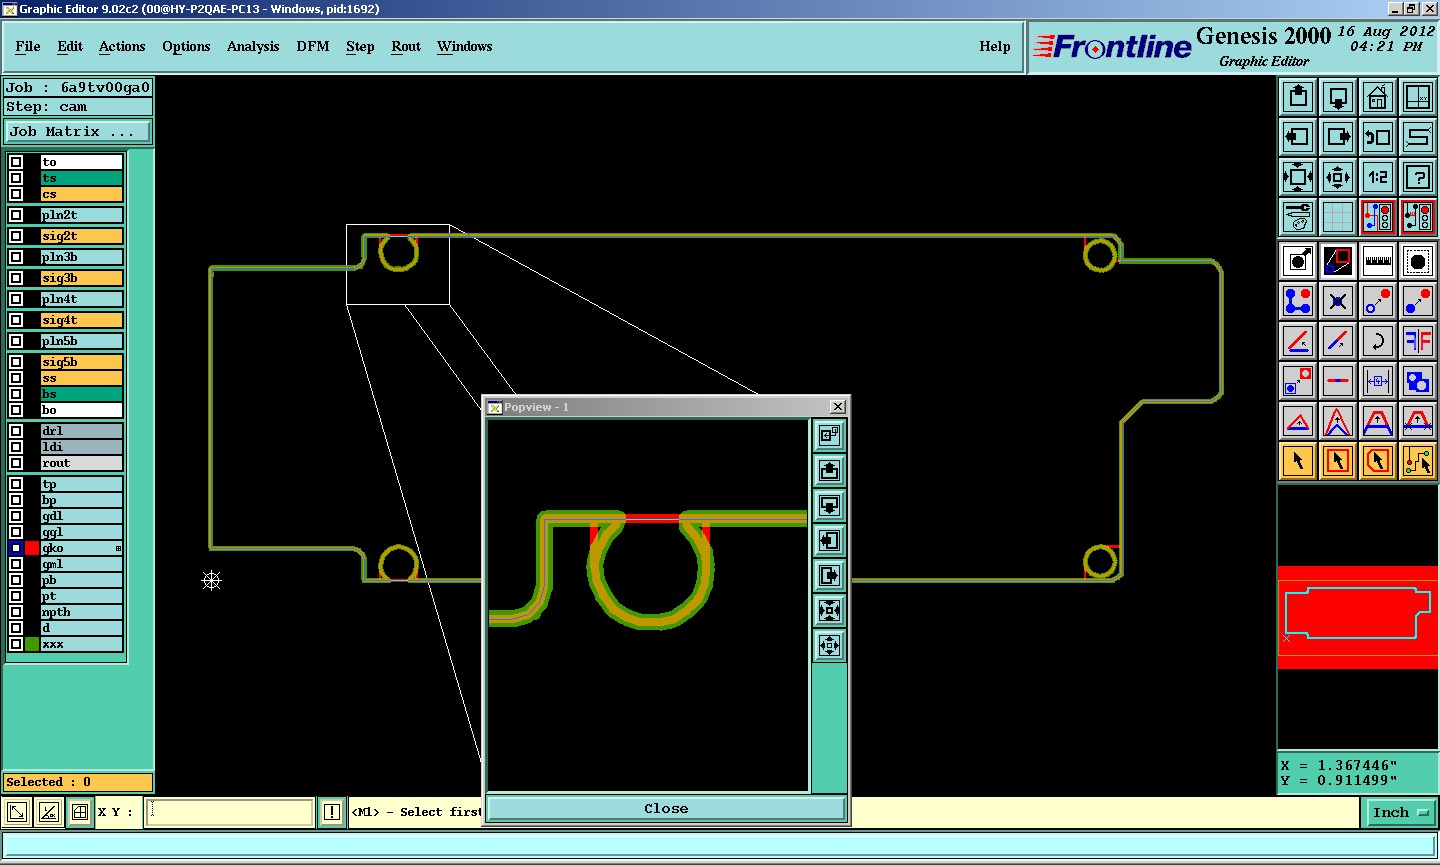Viewport: 1440px width, 865px height.
Task: Click the X Y coordinate input field
Action: point(231,813)
